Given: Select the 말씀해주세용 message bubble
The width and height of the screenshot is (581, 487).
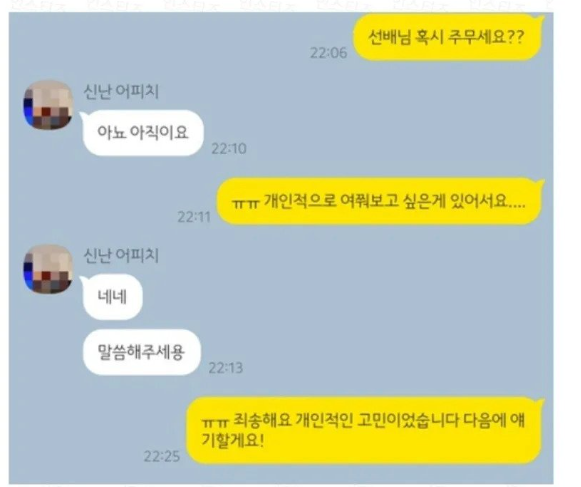Looking at the screenshot, I should click(x=141, y=352).
